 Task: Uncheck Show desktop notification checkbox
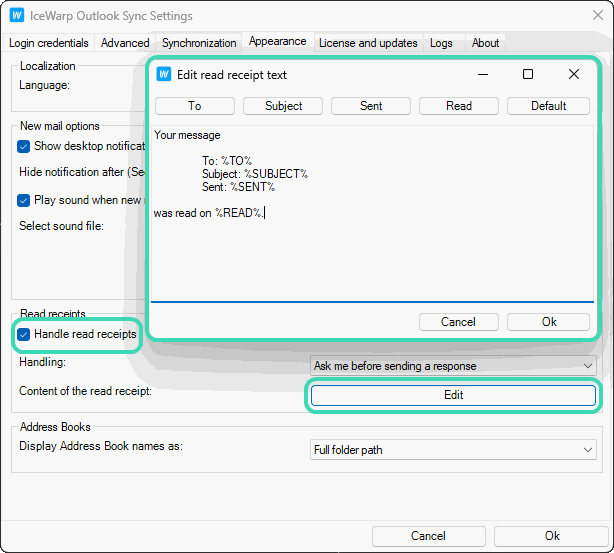25,146
